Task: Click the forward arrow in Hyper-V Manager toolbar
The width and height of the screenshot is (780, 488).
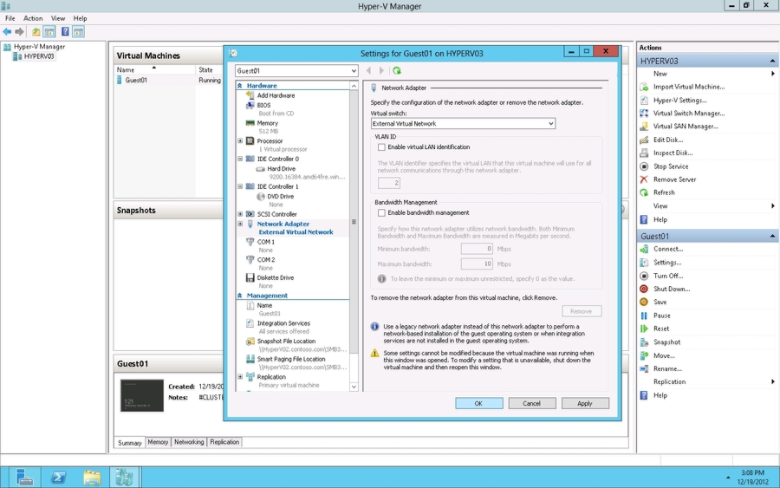Action: tap(19, 32)
